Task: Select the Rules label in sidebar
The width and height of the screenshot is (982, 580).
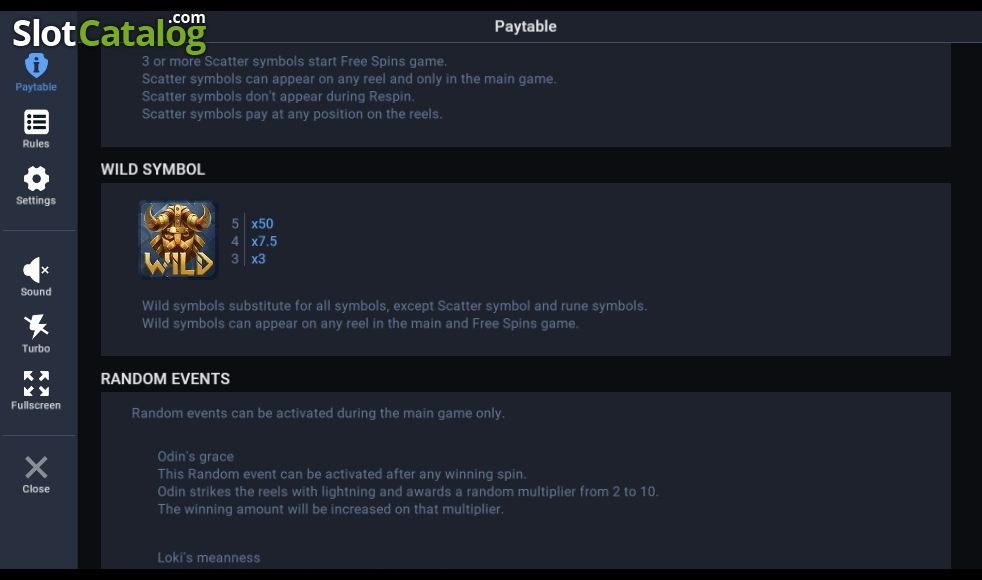Action: pos(36,143)
